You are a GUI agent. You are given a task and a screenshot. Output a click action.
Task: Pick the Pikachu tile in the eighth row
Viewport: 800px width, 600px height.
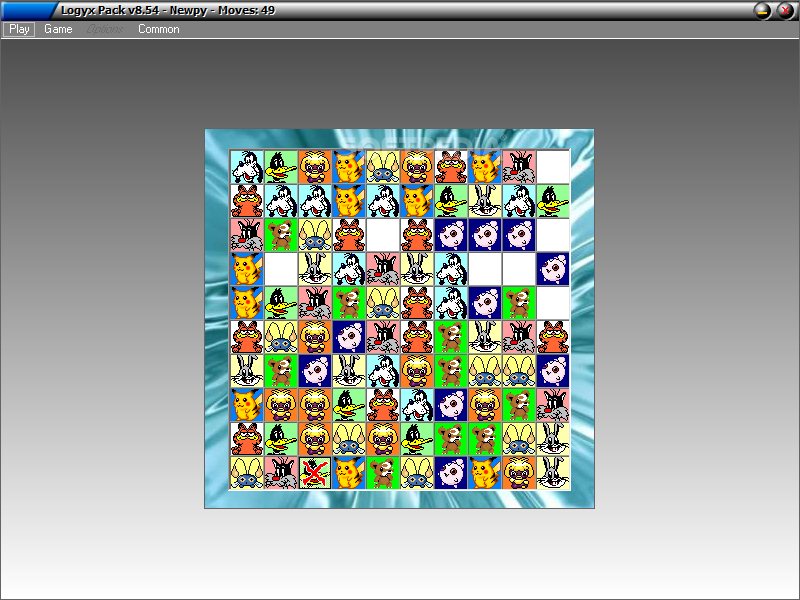point(247,405)
